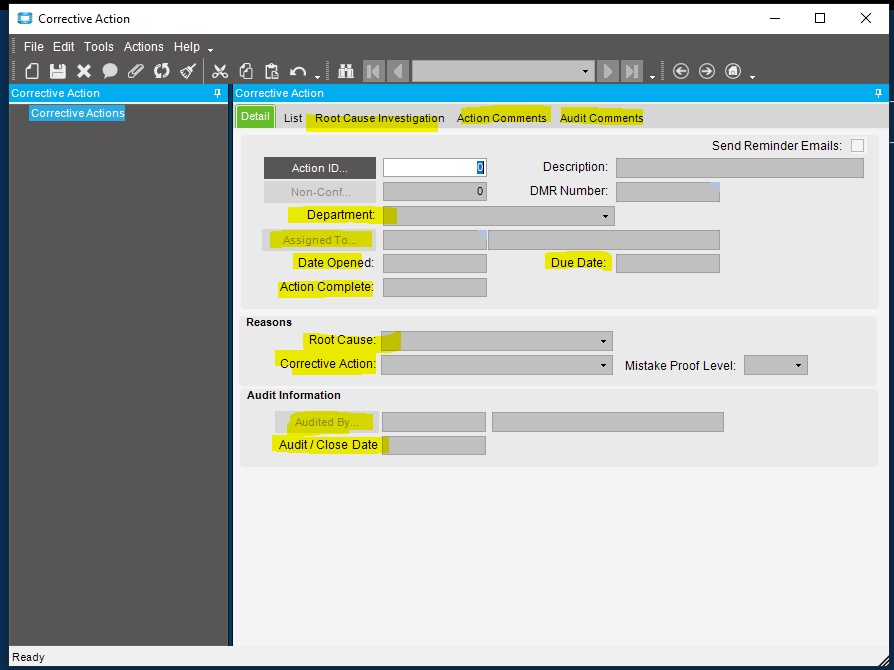Open the memo speech bubble icon
The height and width of the screenshot is (670, 894).
click(109, 71)
